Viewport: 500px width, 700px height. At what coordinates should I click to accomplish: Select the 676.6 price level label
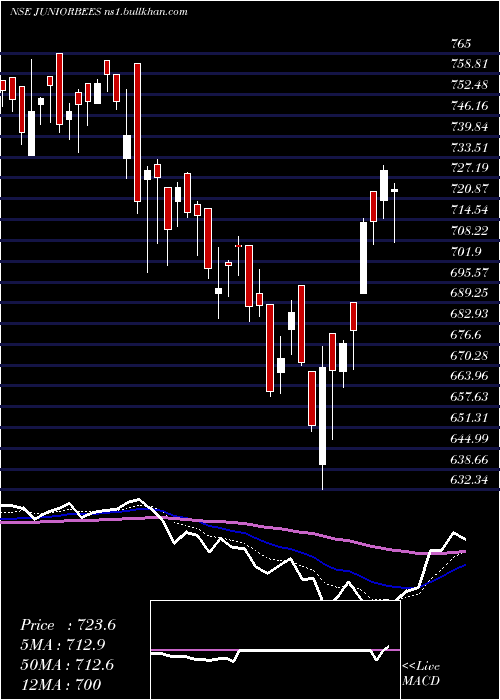[x=466, y=334]
